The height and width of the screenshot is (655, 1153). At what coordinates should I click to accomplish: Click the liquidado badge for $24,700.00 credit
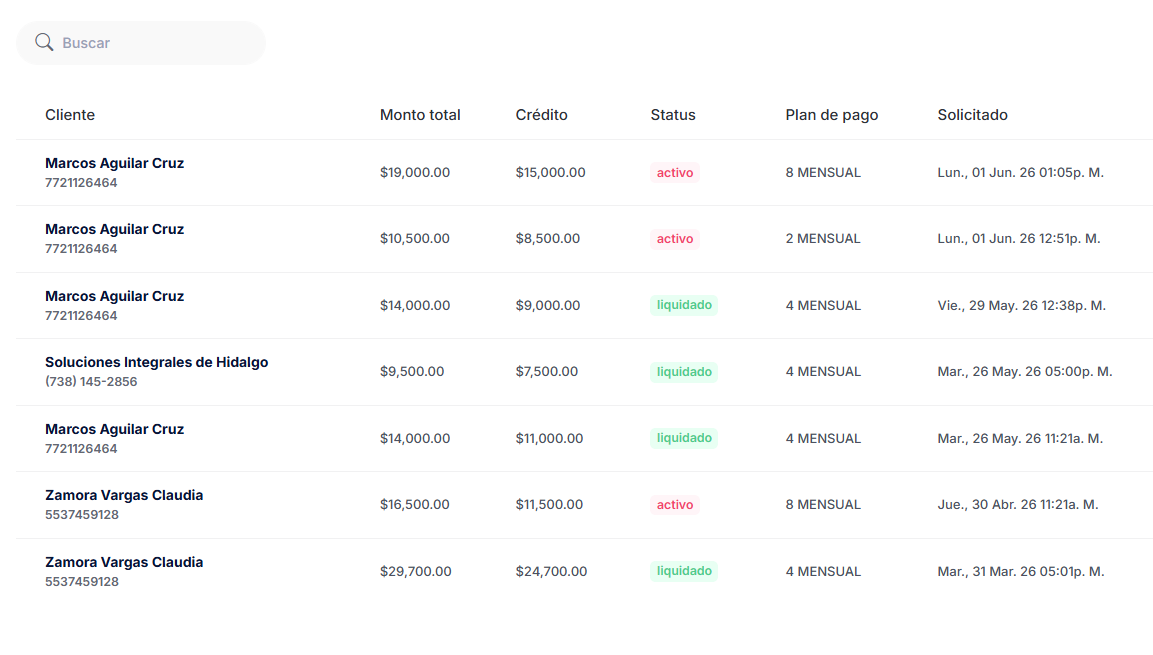[684, 571]
